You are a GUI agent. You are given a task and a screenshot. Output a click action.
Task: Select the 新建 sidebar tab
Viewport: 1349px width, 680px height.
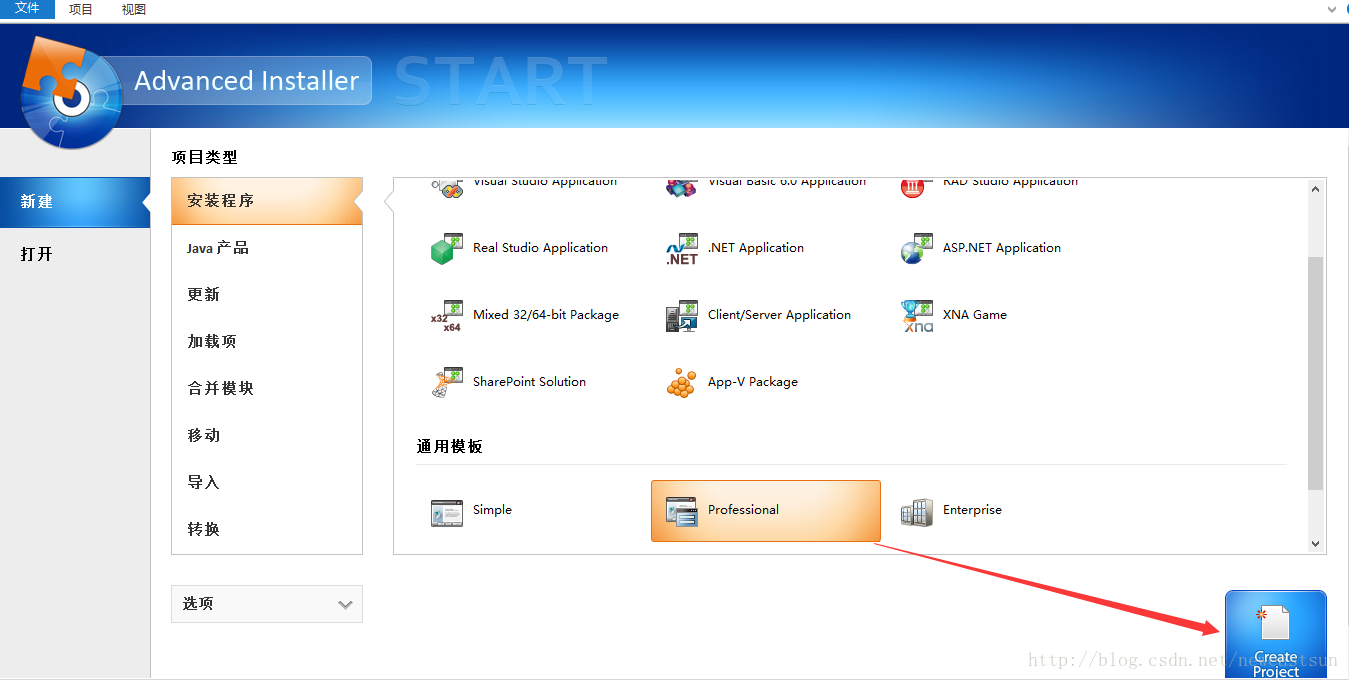click(75, 202)
